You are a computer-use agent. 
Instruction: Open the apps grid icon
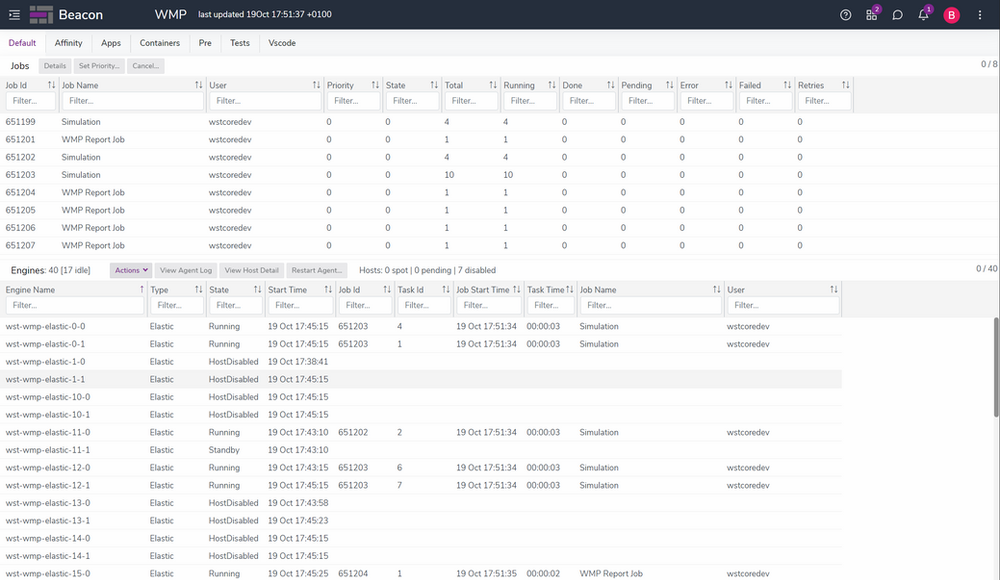pyautogui.click(x=872, y=15)
